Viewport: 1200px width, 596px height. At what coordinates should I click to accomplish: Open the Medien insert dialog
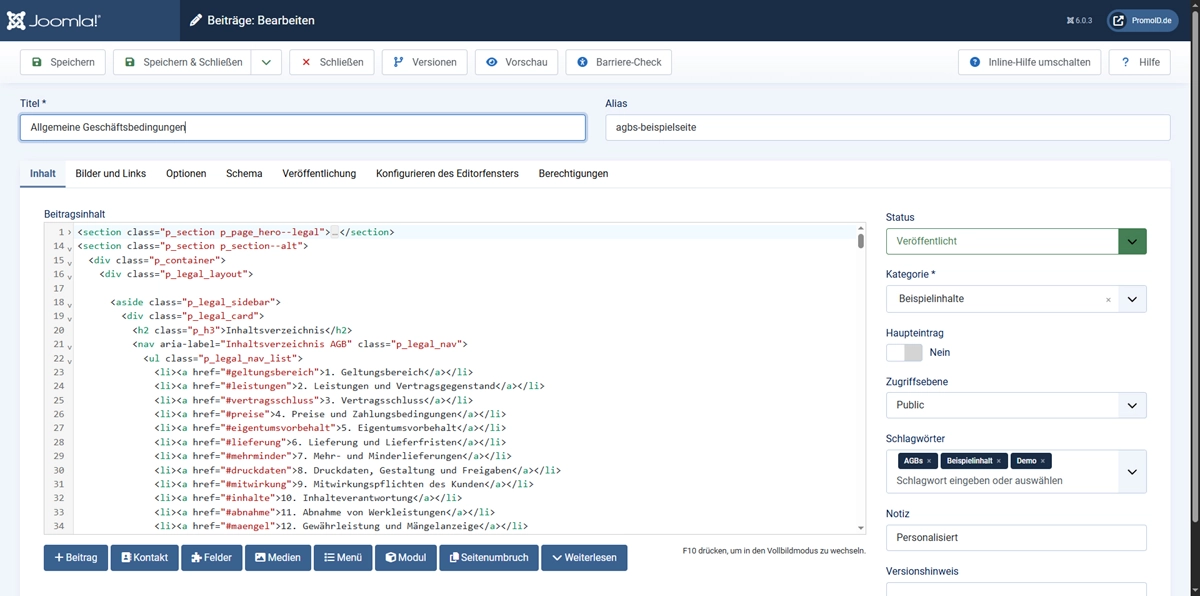[278, 557]
